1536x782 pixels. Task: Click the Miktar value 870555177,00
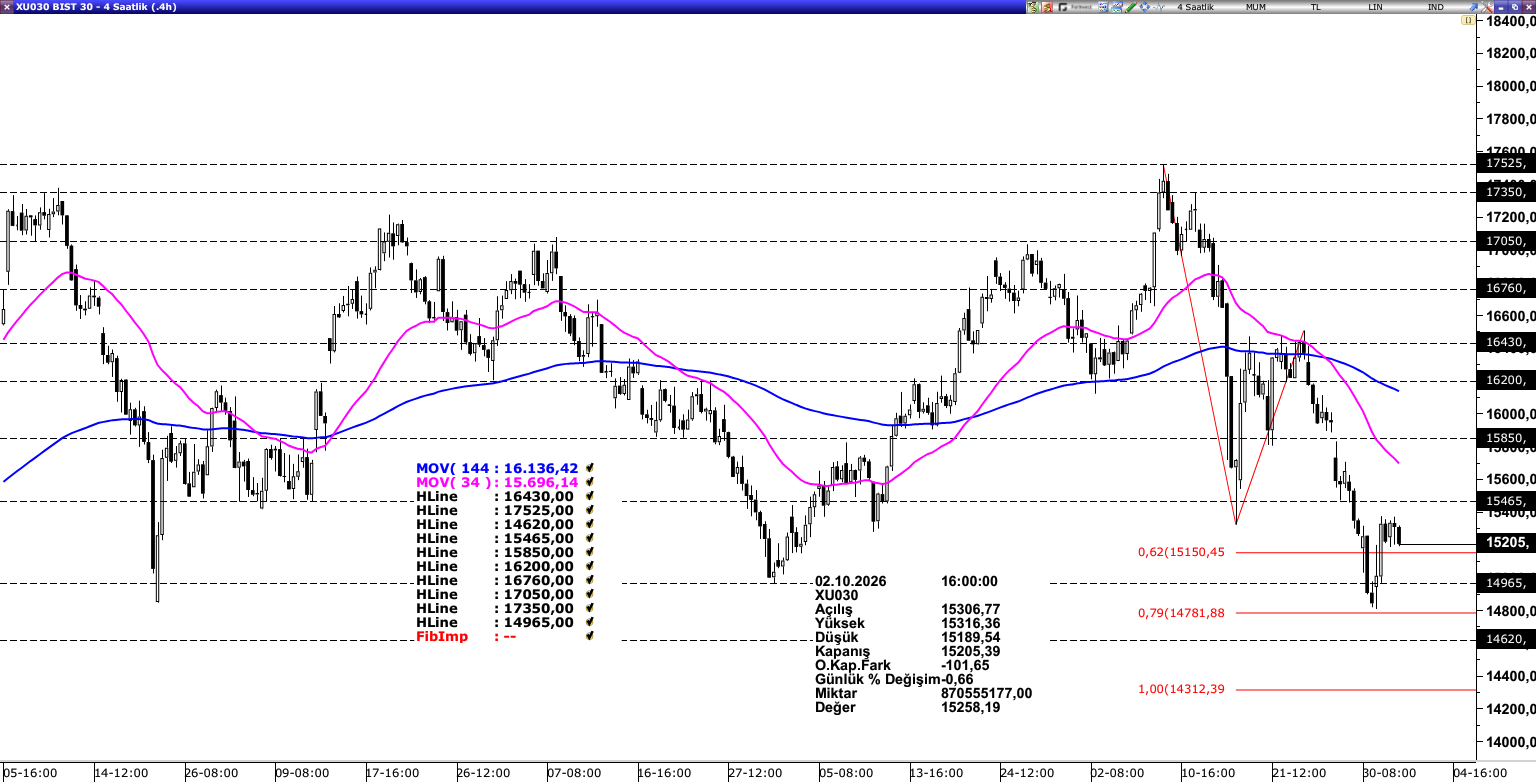tap(987, 693)
